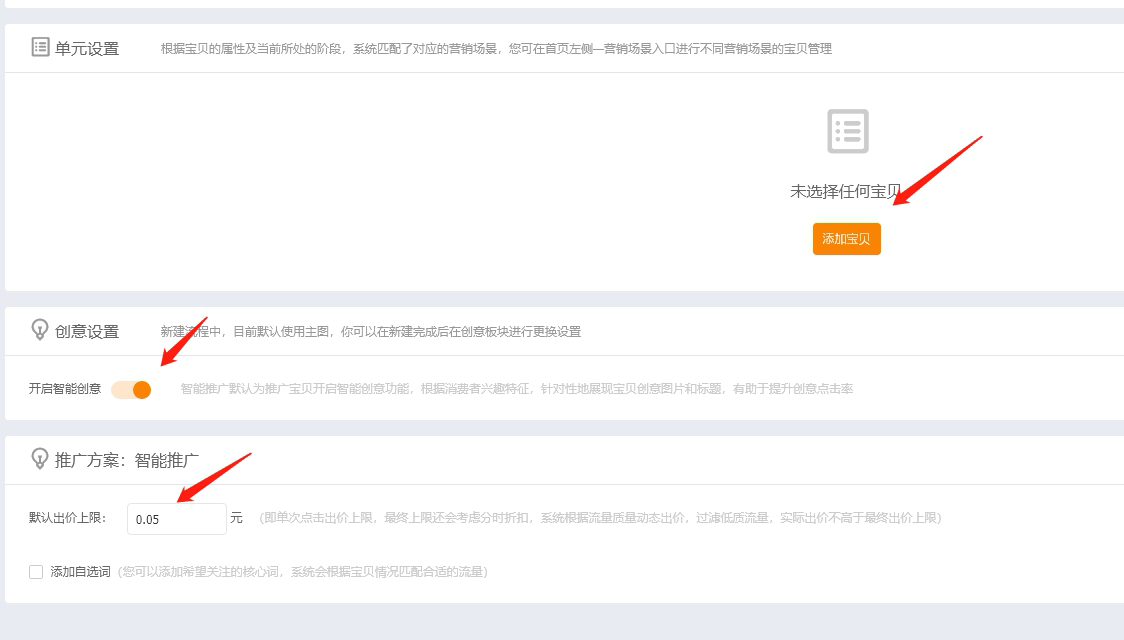Click the 创意设置 lightbulb icon
Image resolution: width=1124 pixels, height=640 pixels.
click(40, 330)
